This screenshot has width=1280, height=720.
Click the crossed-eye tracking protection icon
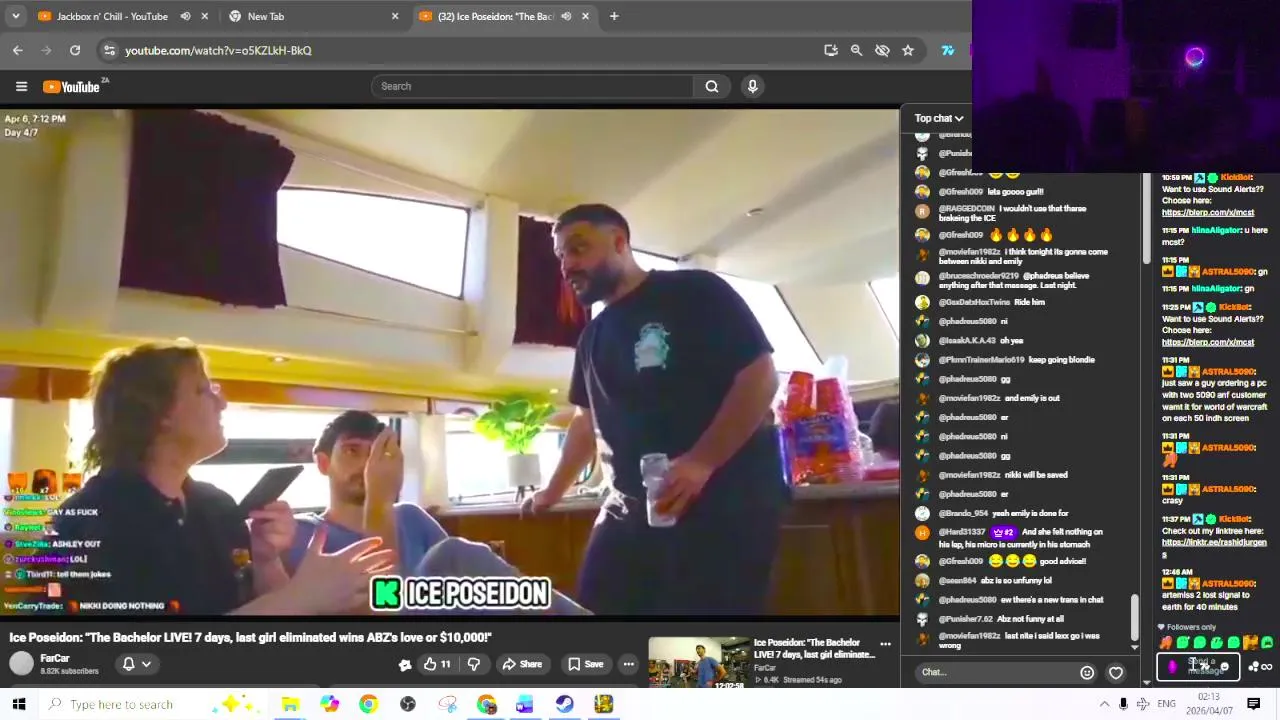pyautogui.click(x=882, y=50)
